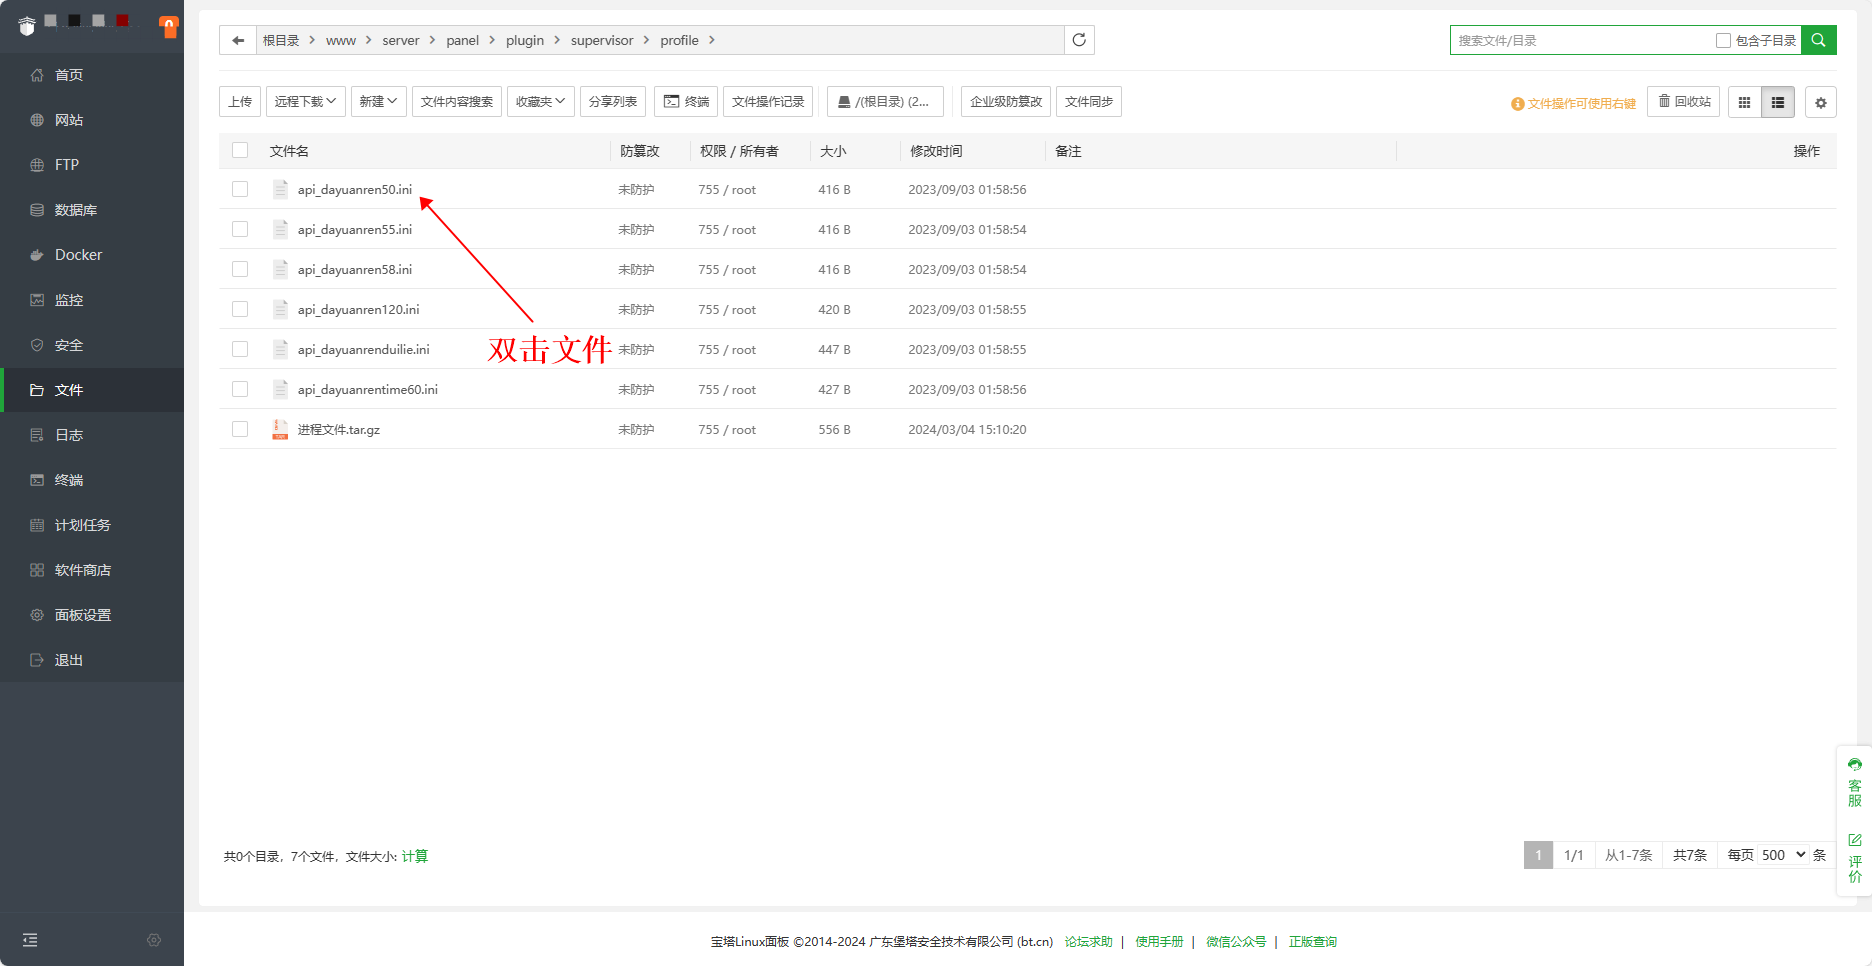
Task: Toggle the select-all files checkbox
Action: click(240, 150)
